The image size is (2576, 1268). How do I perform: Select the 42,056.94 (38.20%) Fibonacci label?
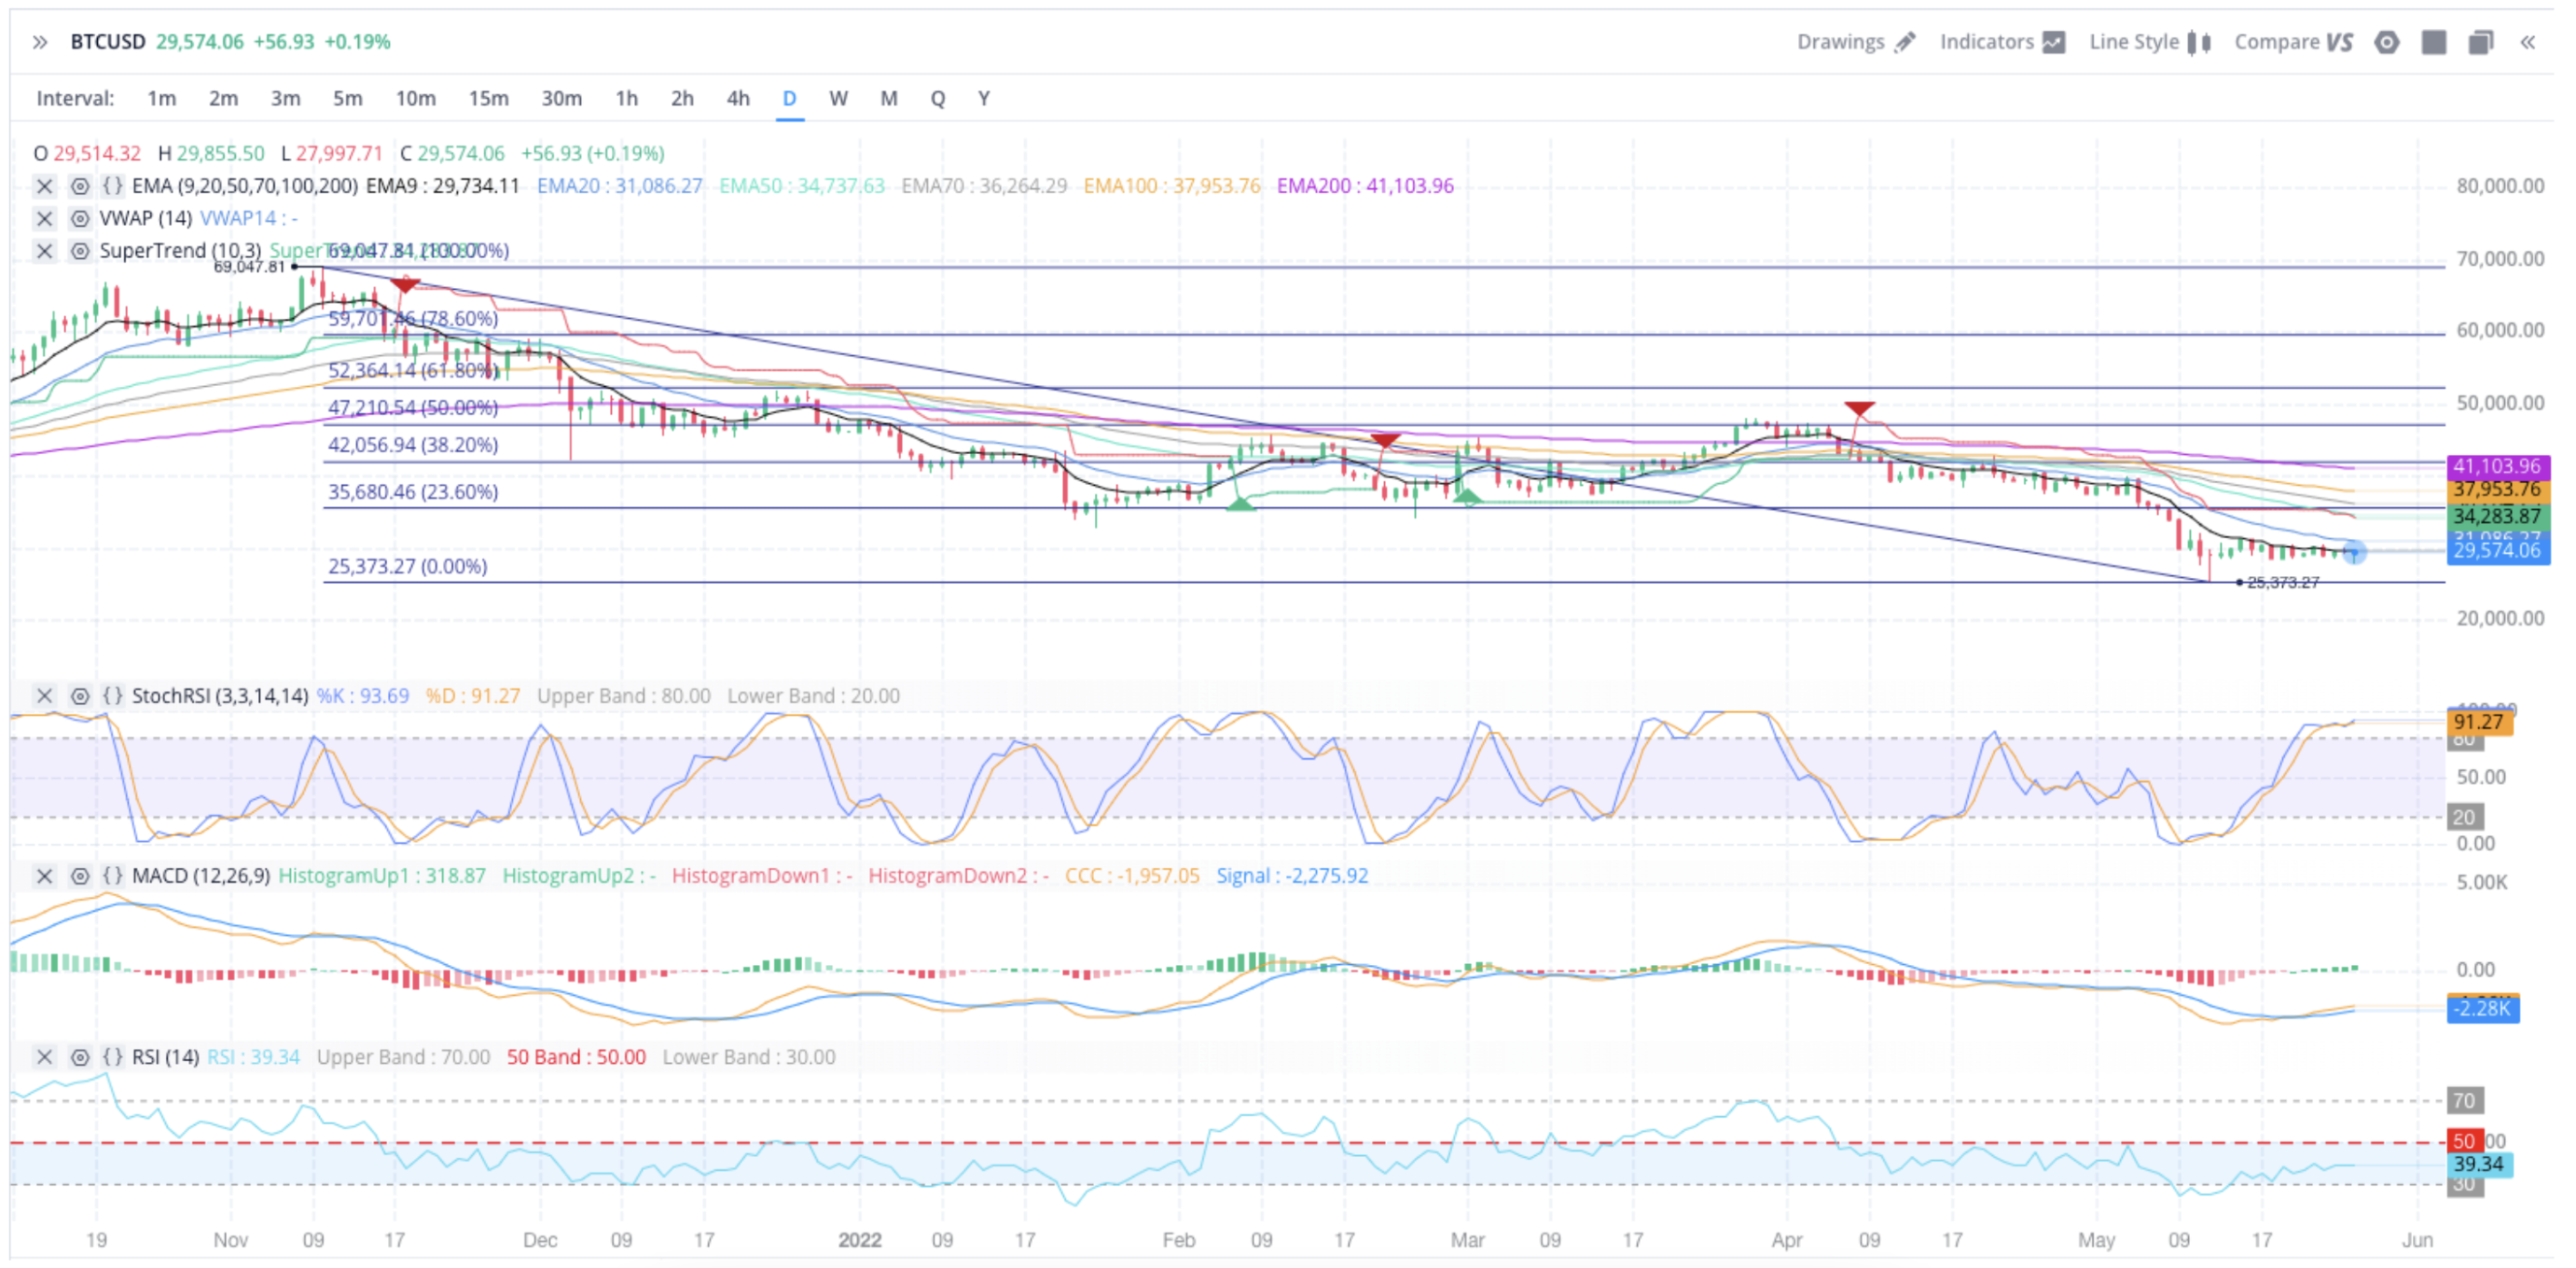pos(413,445)
